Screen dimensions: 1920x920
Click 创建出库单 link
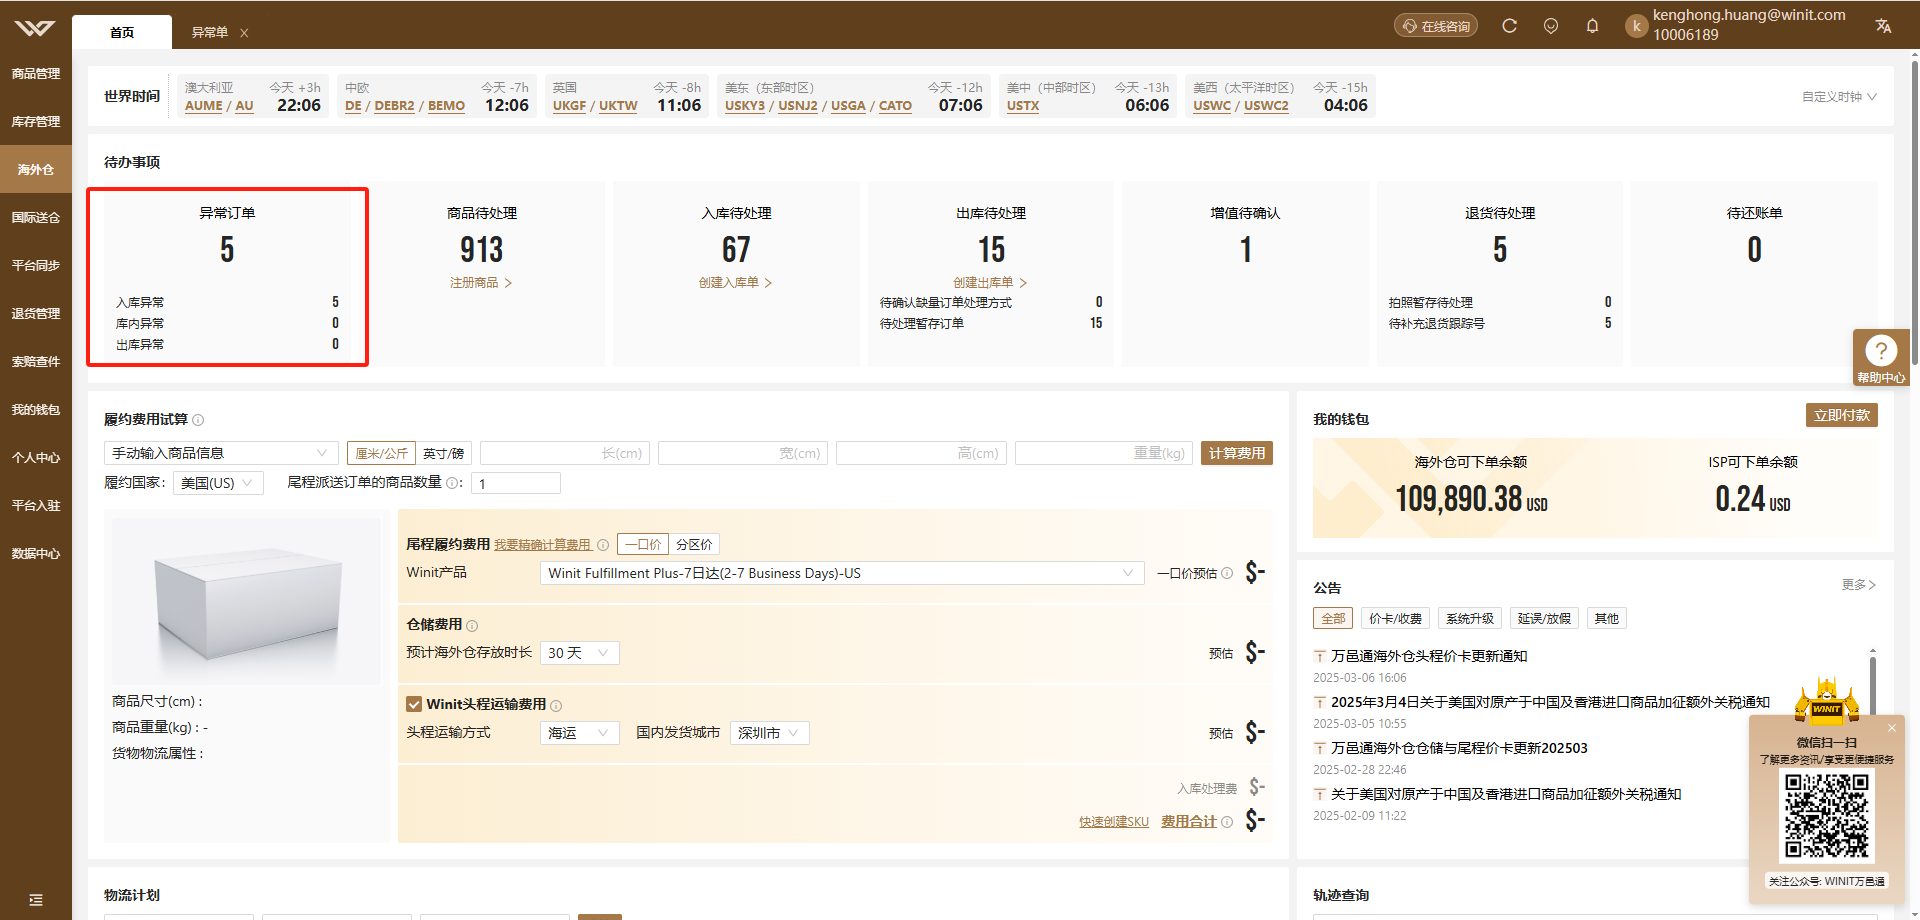click(x=990, y=283)
